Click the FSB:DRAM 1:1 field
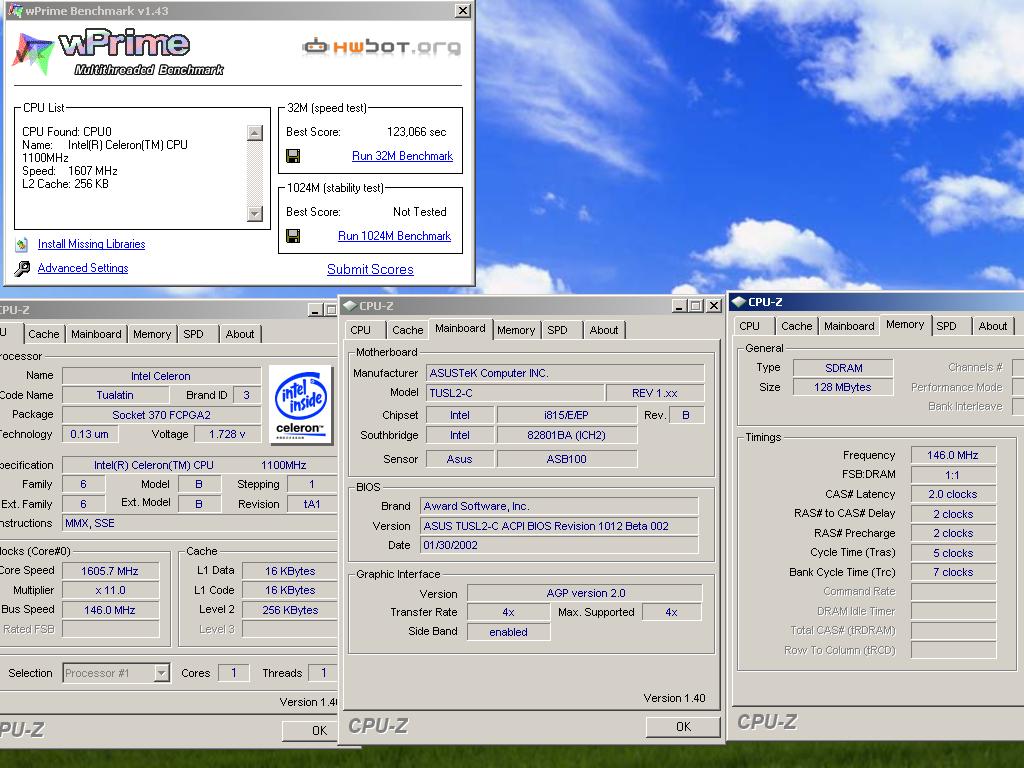 pos(953,475)
